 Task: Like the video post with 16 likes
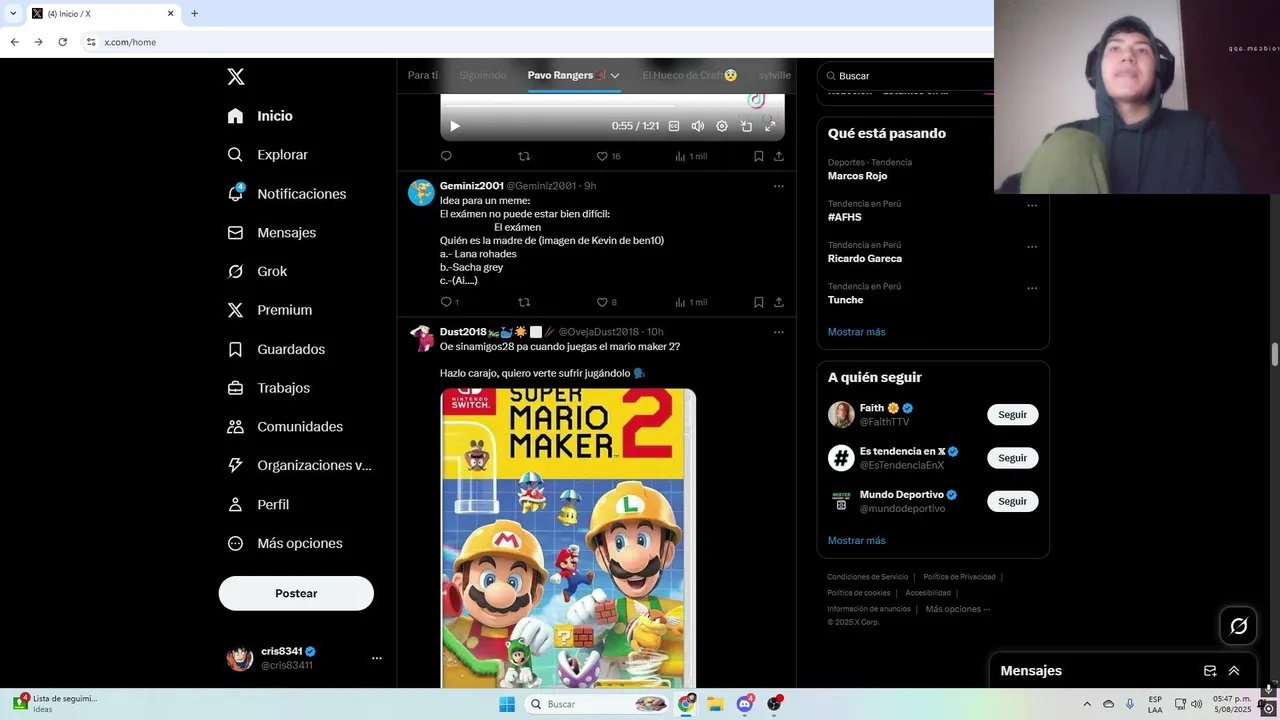point(602,156)
